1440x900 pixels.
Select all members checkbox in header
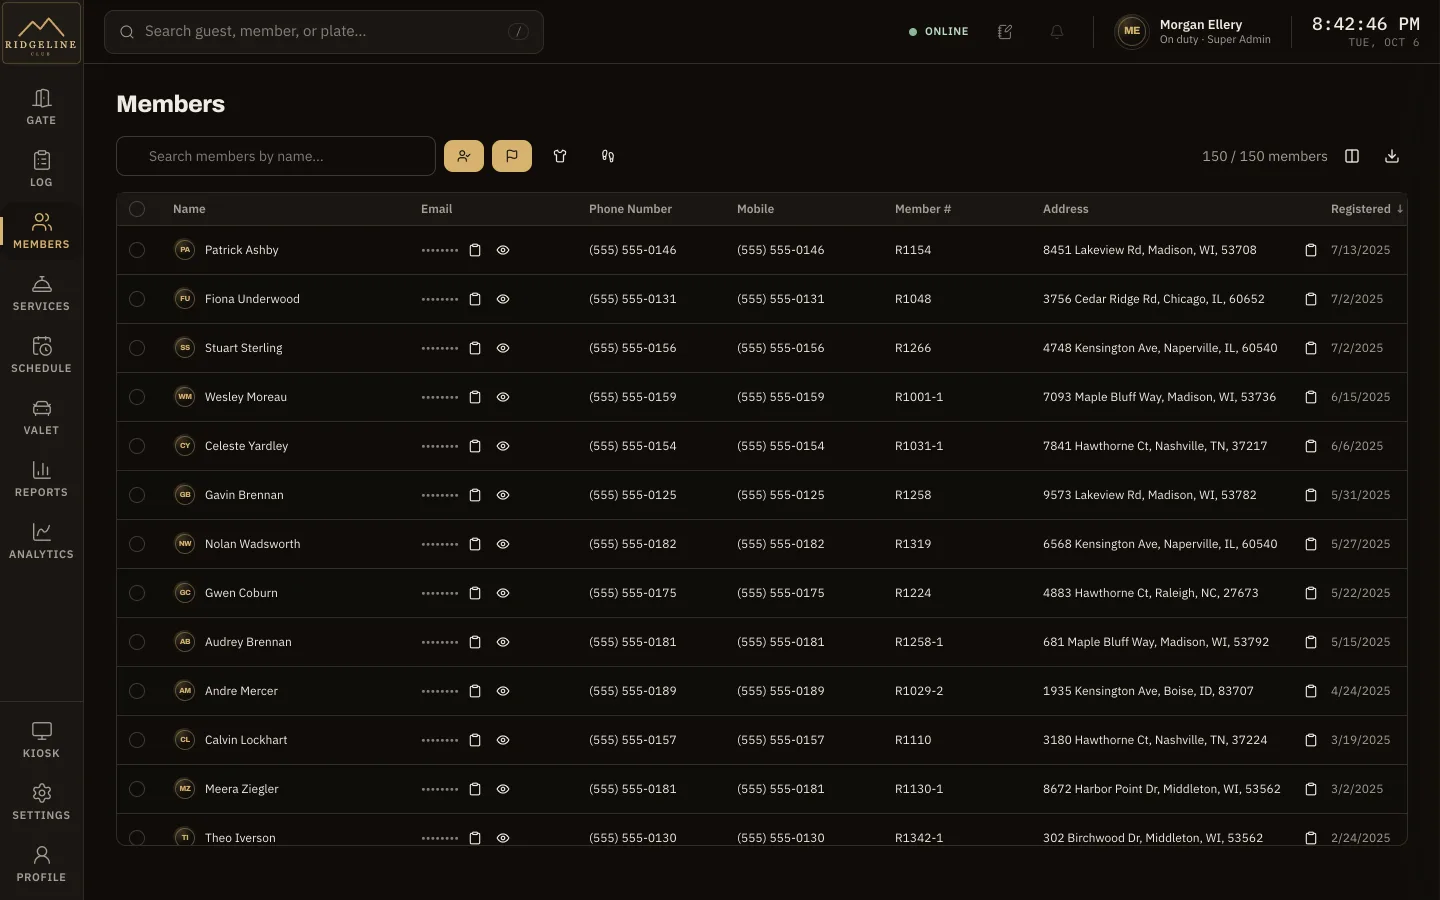[x=137, y=209]
